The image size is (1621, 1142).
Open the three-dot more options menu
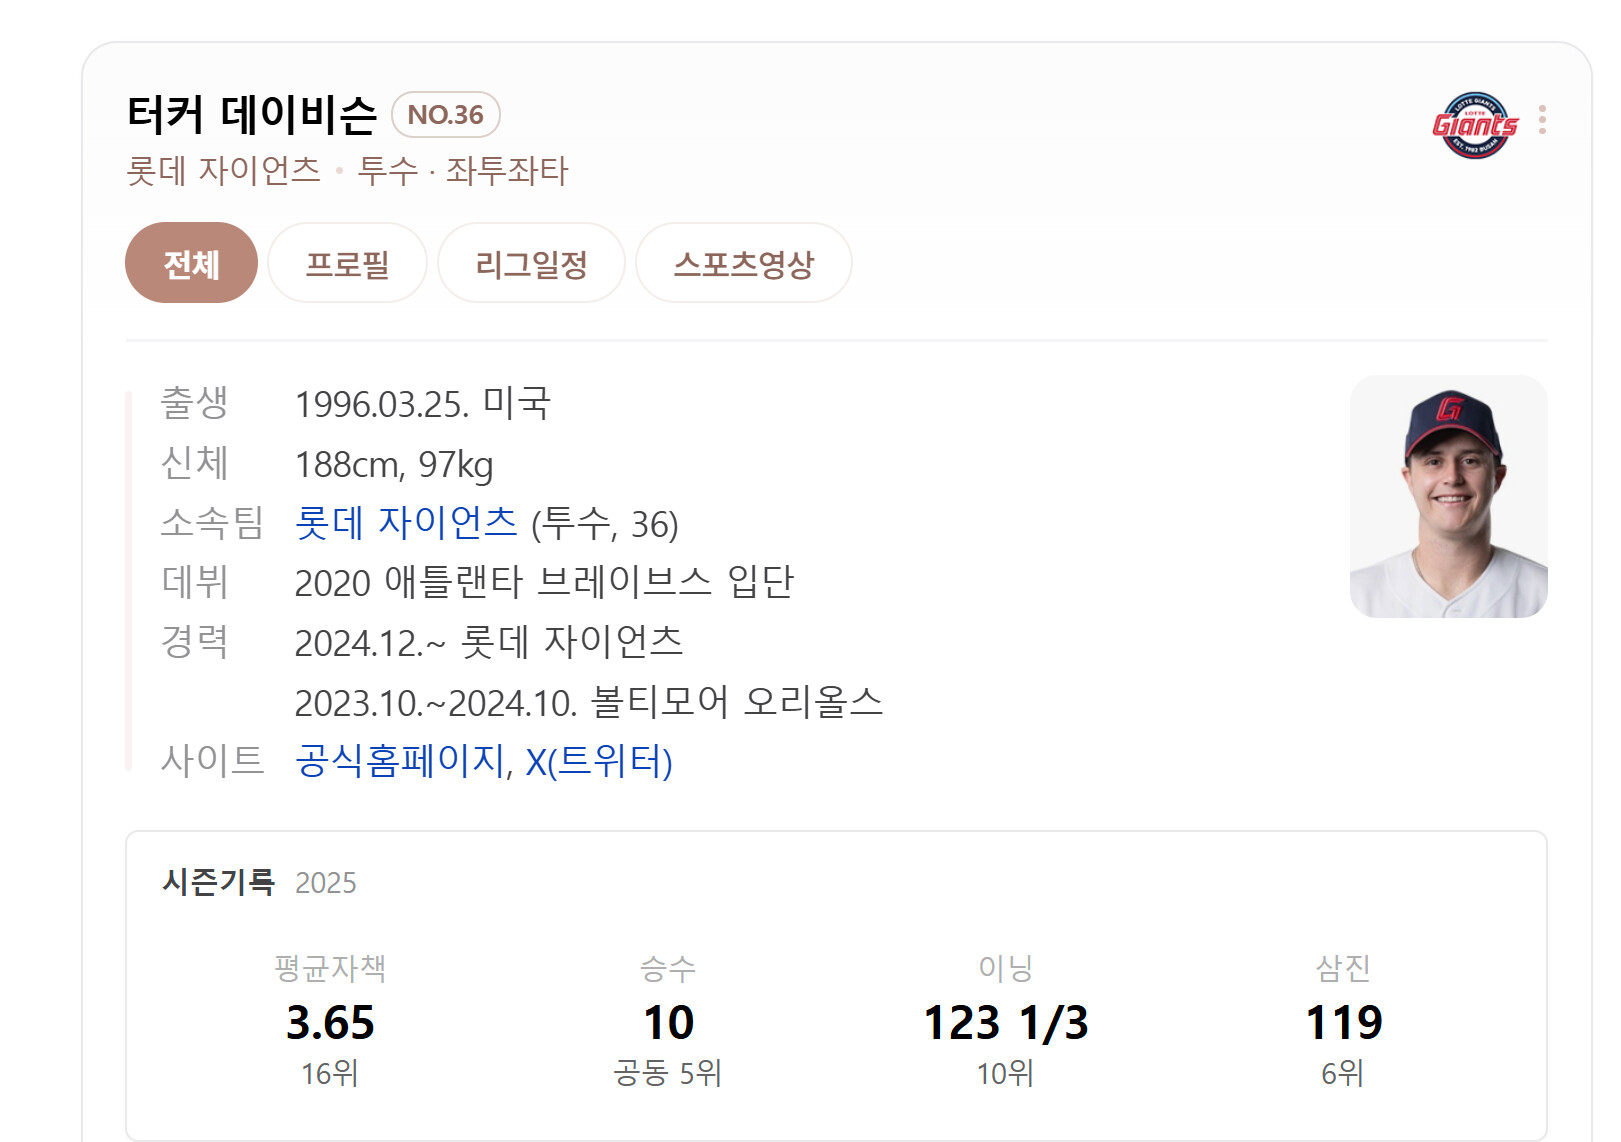coord(1542,120)
